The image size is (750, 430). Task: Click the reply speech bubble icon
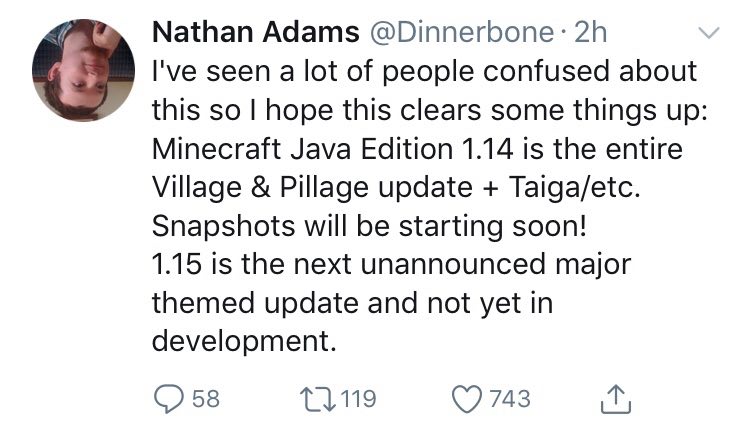(x=168, y=398)
